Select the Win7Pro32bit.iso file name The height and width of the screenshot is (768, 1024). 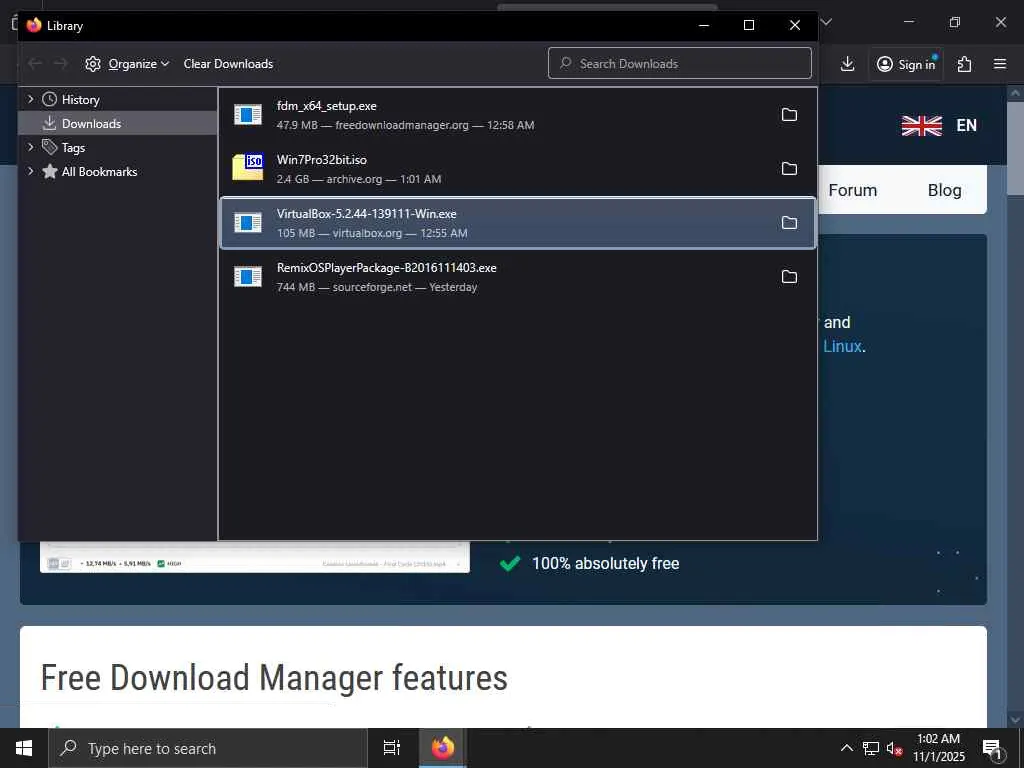pyautogui.click(x=321, y=160)
